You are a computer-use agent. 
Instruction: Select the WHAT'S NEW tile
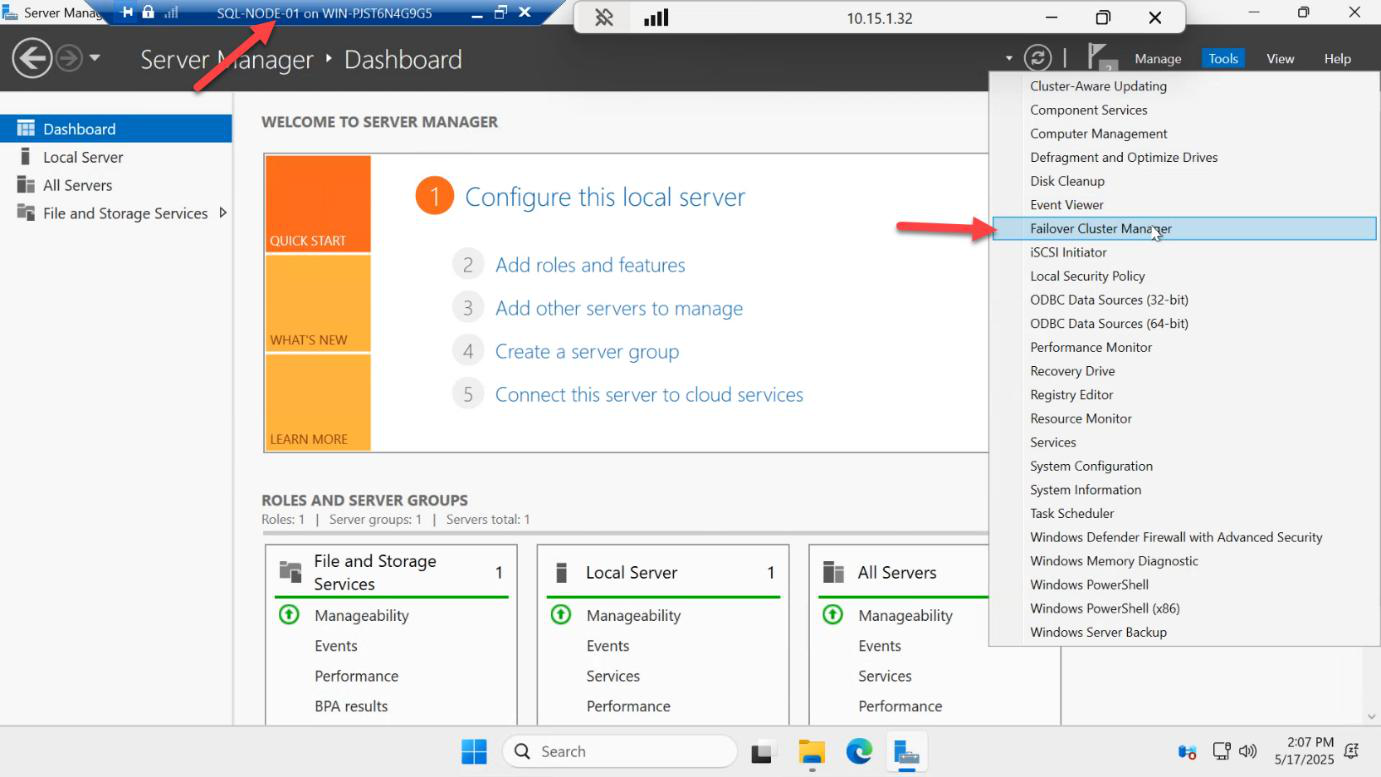tap(318, 303)
